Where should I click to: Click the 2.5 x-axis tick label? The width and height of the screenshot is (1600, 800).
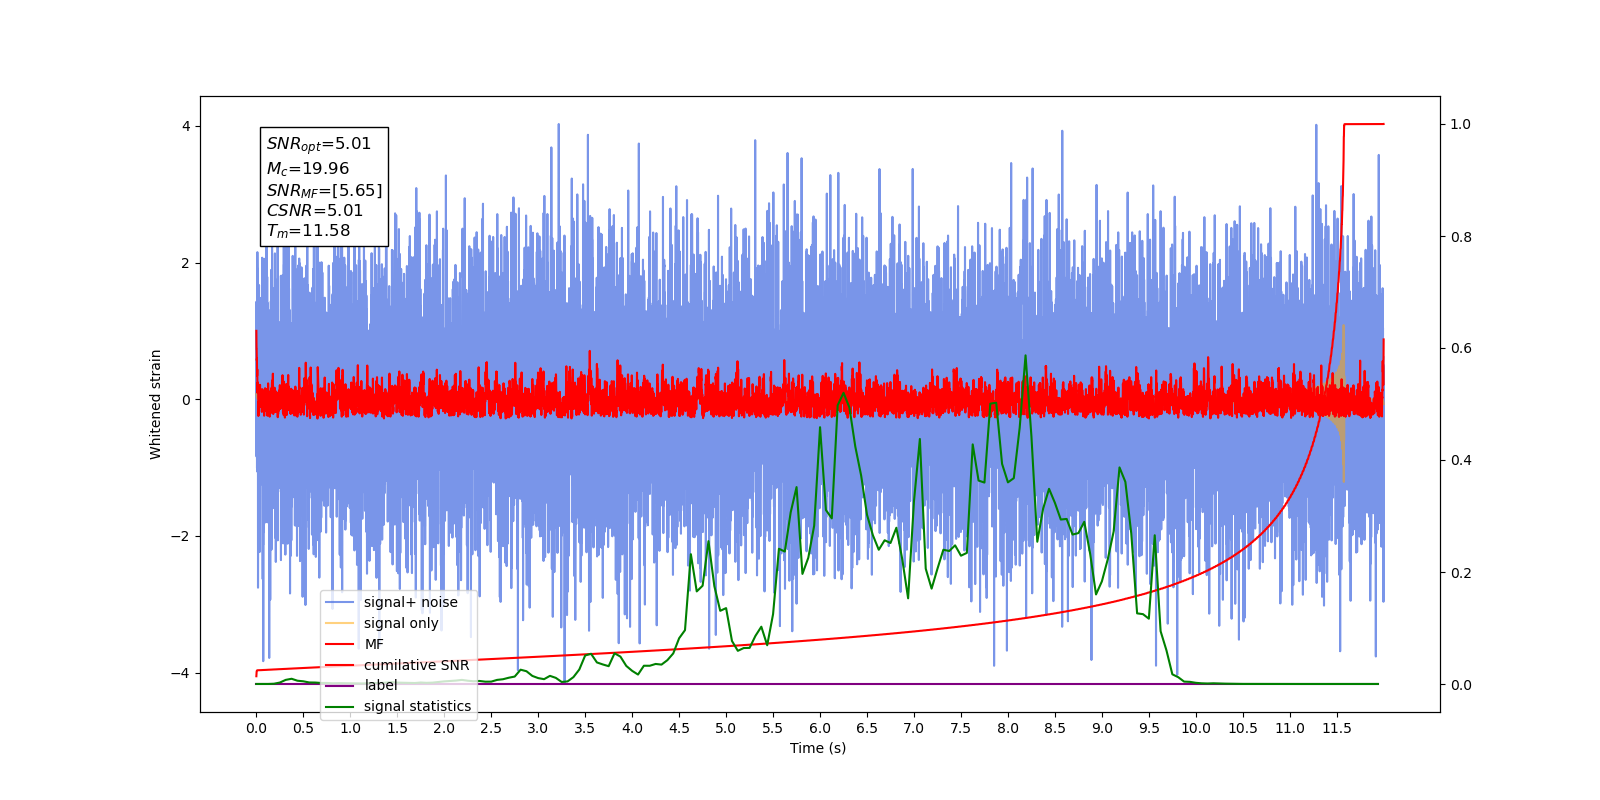[x=491, y=728]
